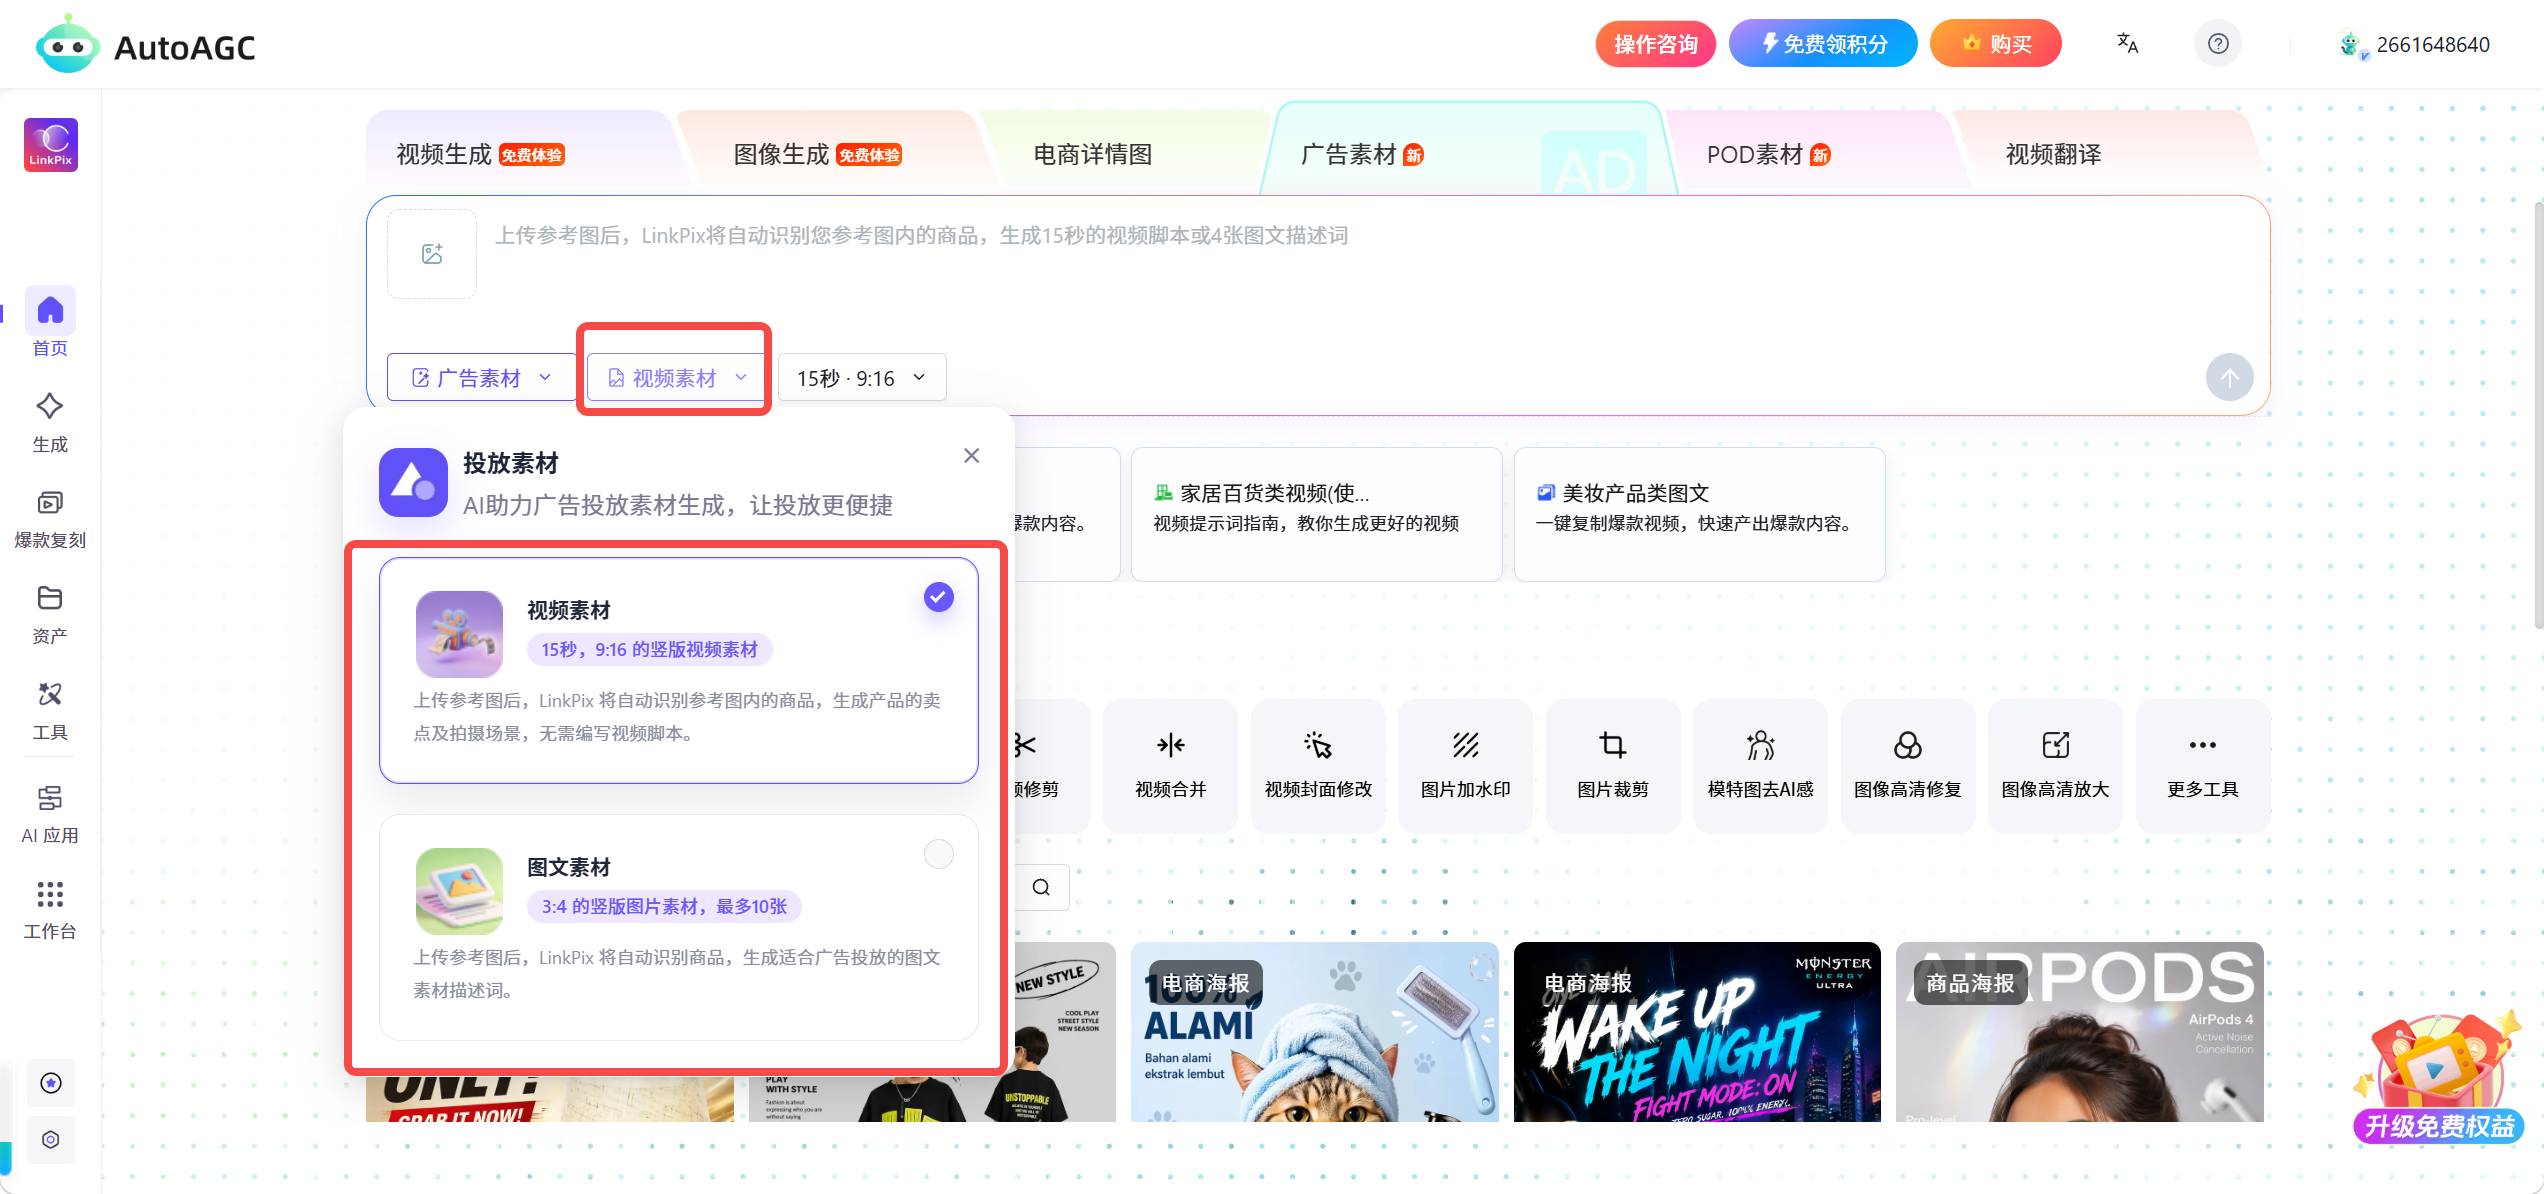
Task: Click the search magnifier icon
Action: (x=1041, y=887)
